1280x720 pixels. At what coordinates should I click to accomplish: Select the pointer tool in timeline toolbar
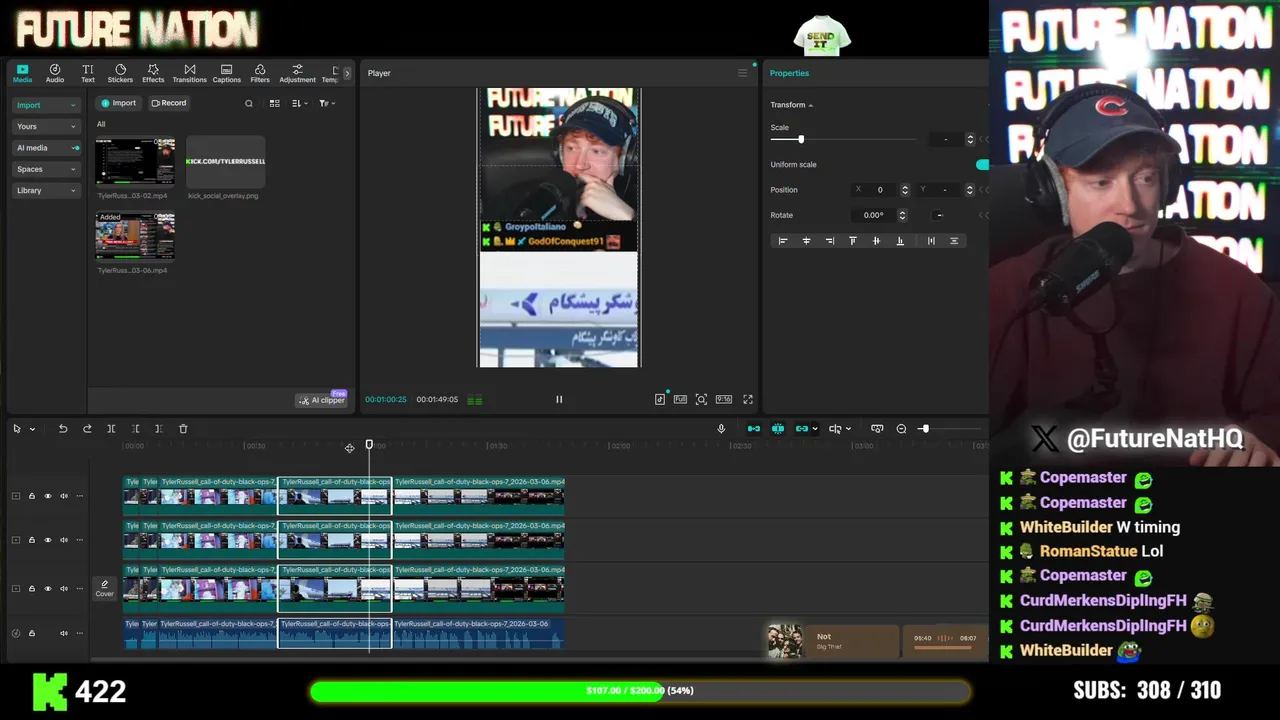(16, 429)
